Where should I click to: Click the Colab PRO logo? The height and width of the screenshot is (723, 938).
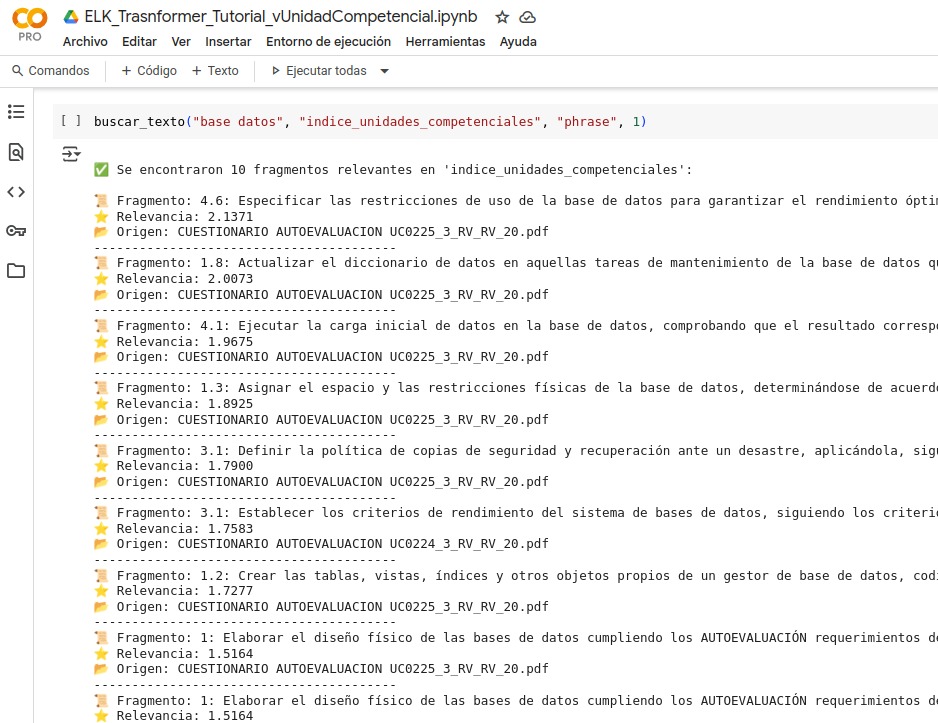(29, 24)
